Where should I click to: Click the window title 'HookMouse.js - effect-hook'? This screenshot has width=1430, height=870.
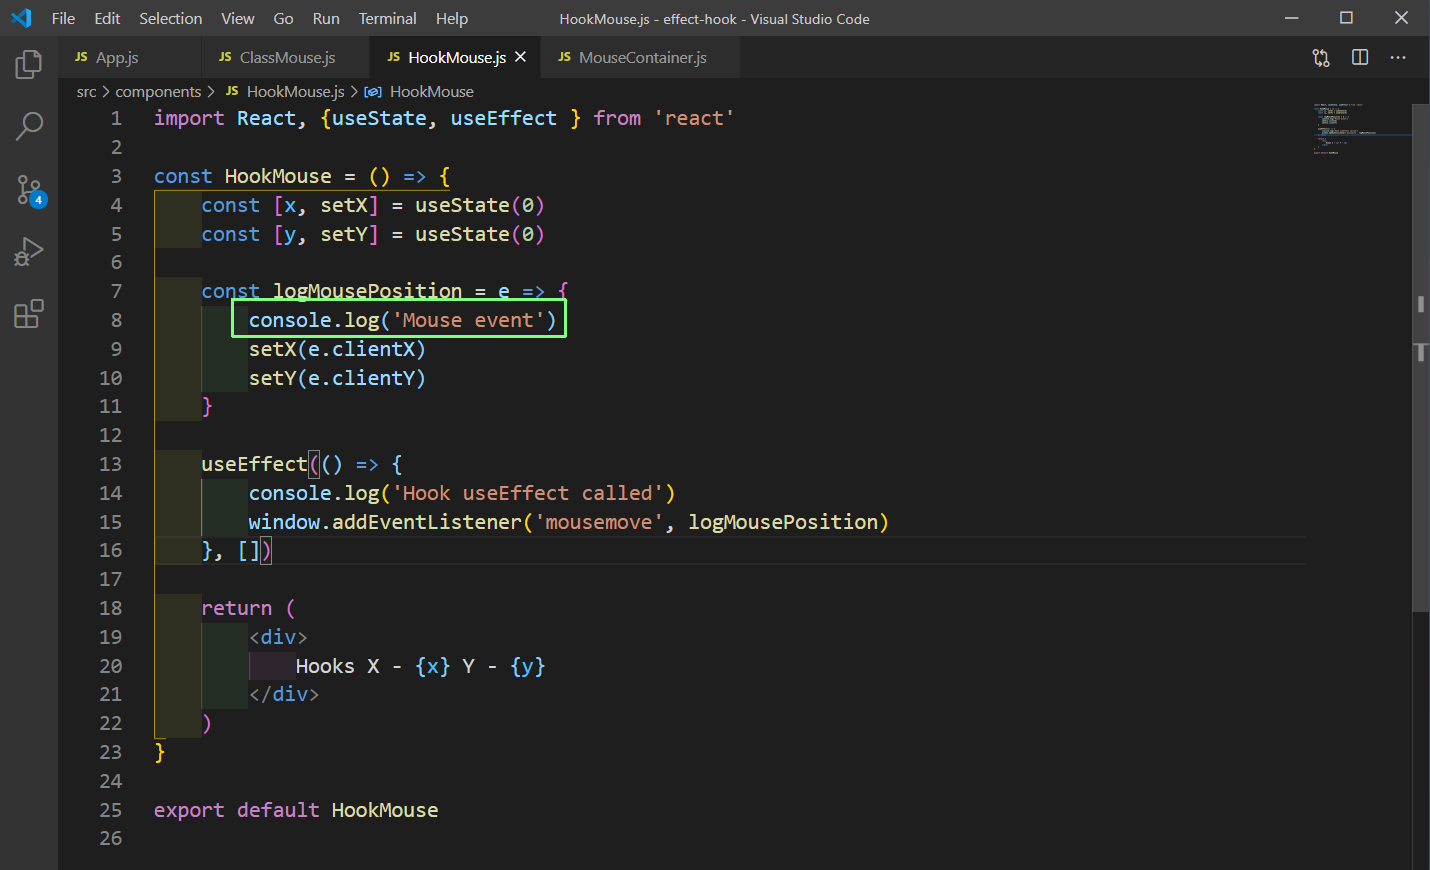648,19
